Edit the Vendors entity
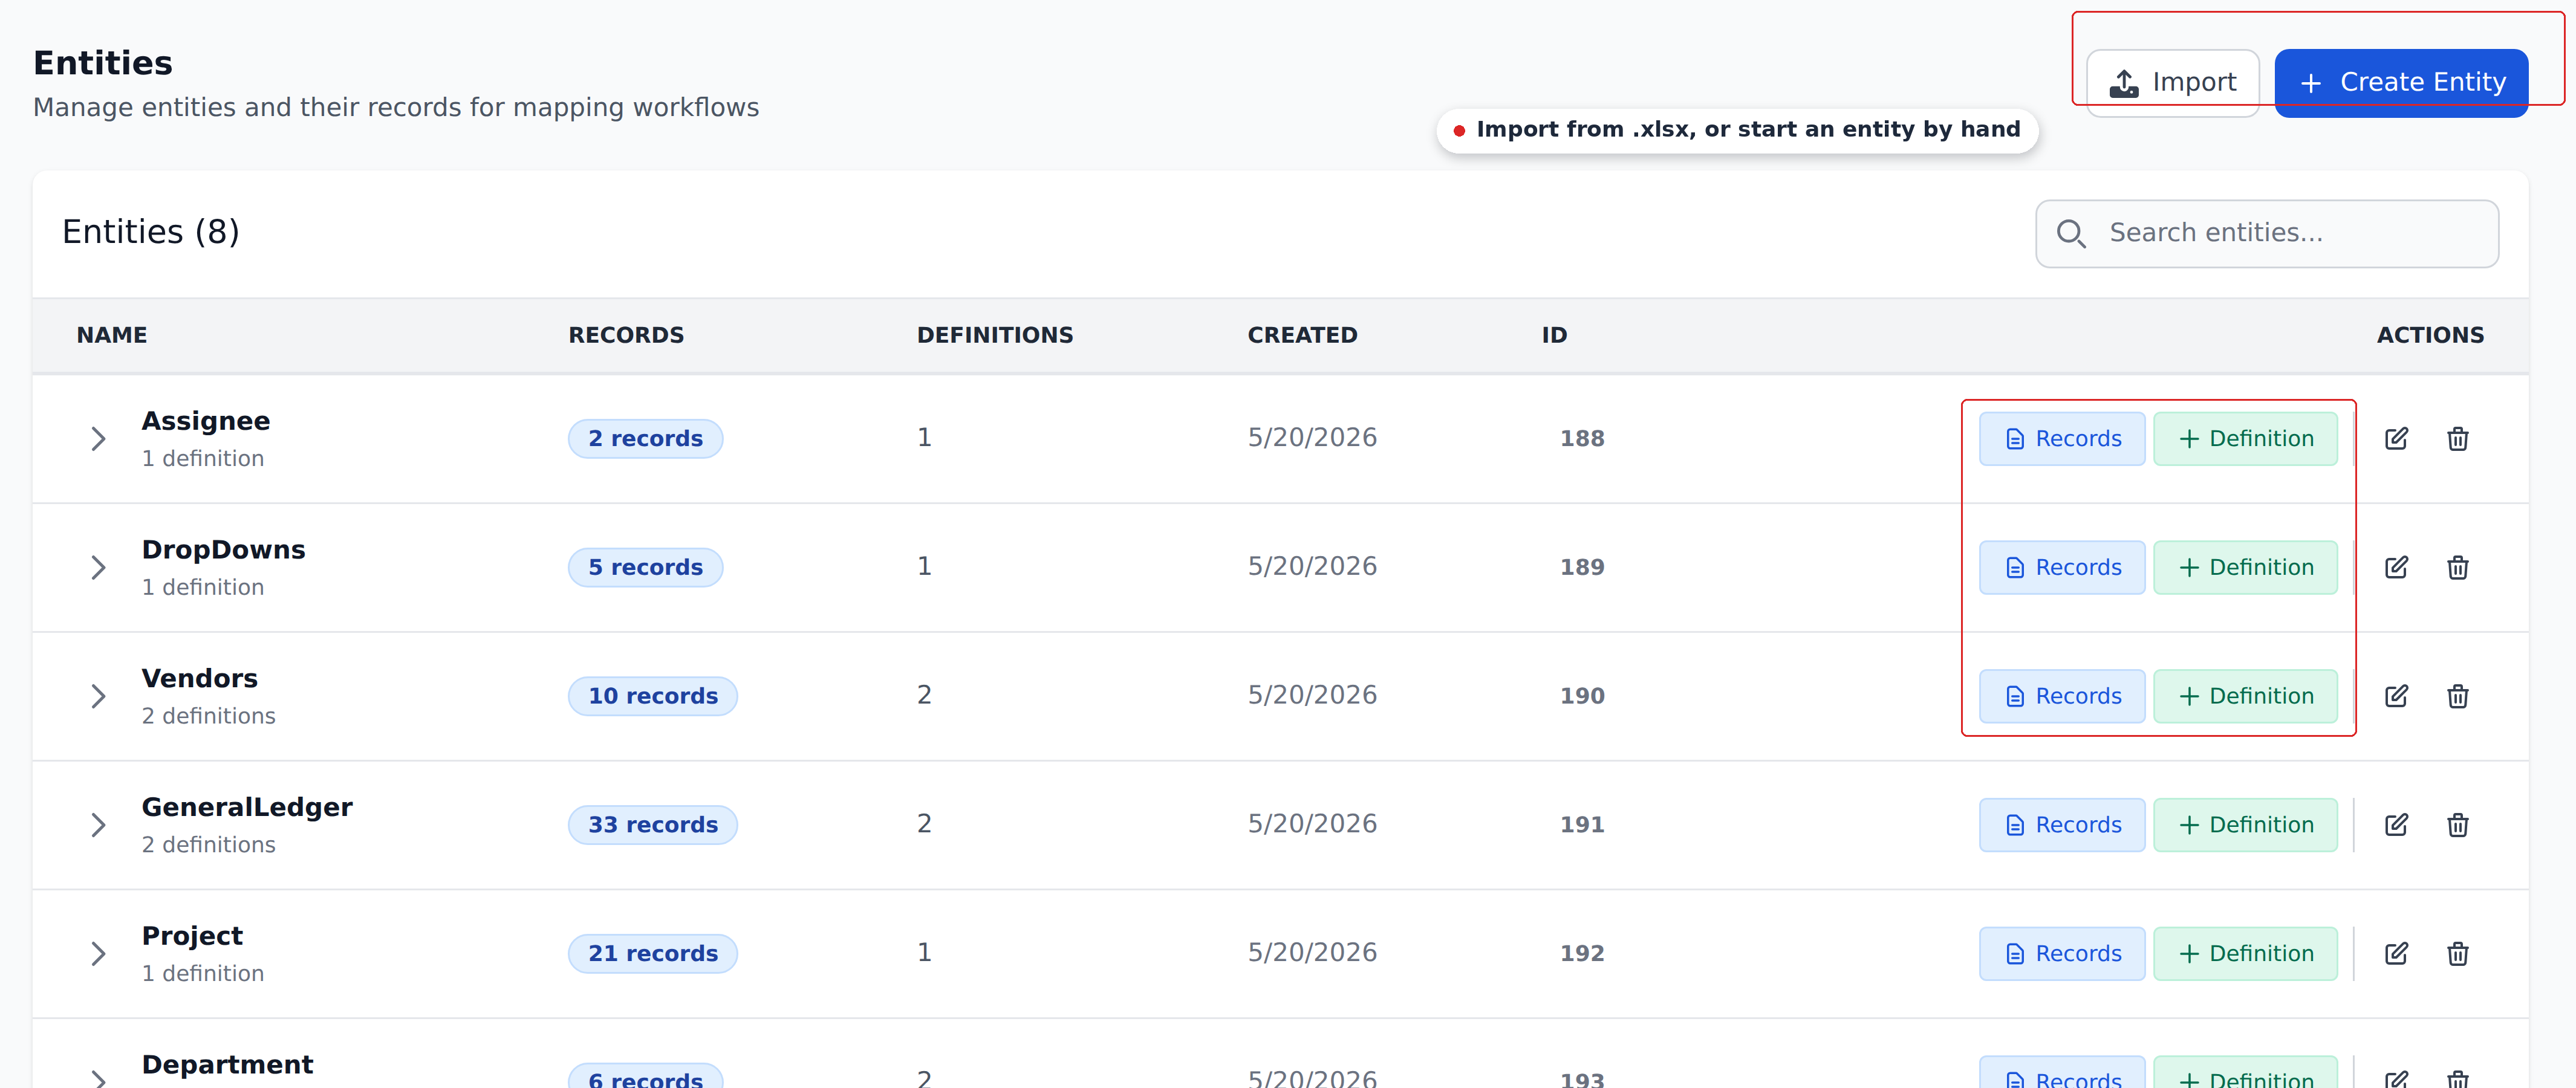This screenshot has width=2576, height=1088. [2396, 696]
